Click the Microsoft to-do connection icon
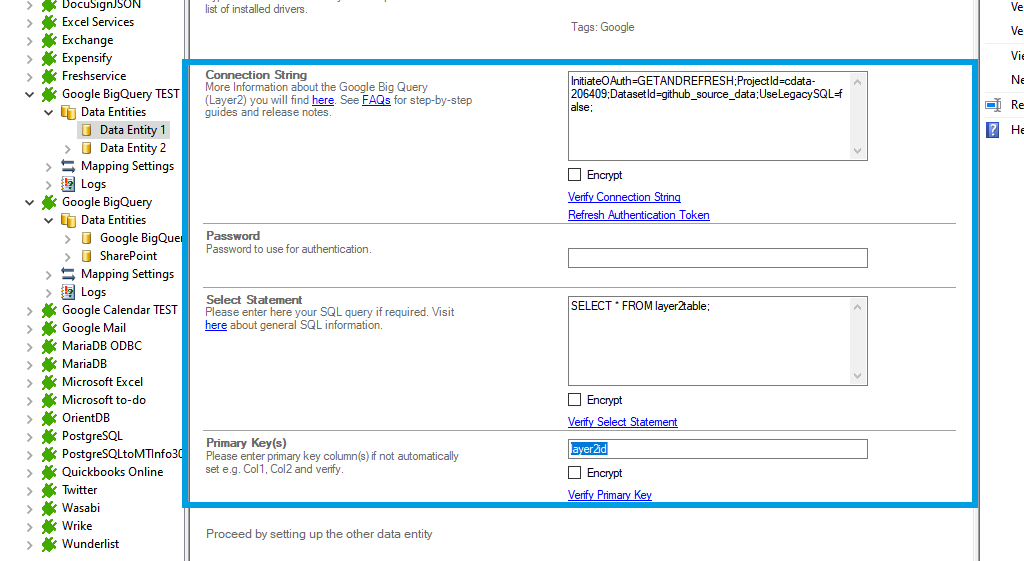This screenshot has height=561, width=1024. (49, 400)
